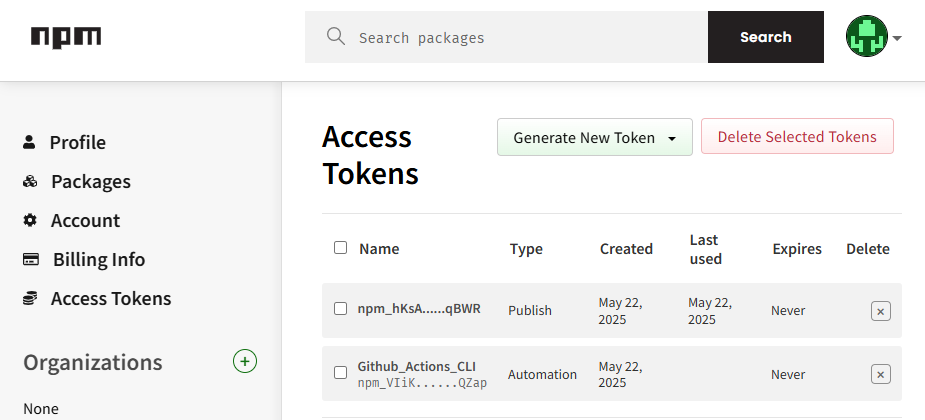Open the Generate New Token dropdown
This screenshot has height=420, width=925.
[594, 138]
